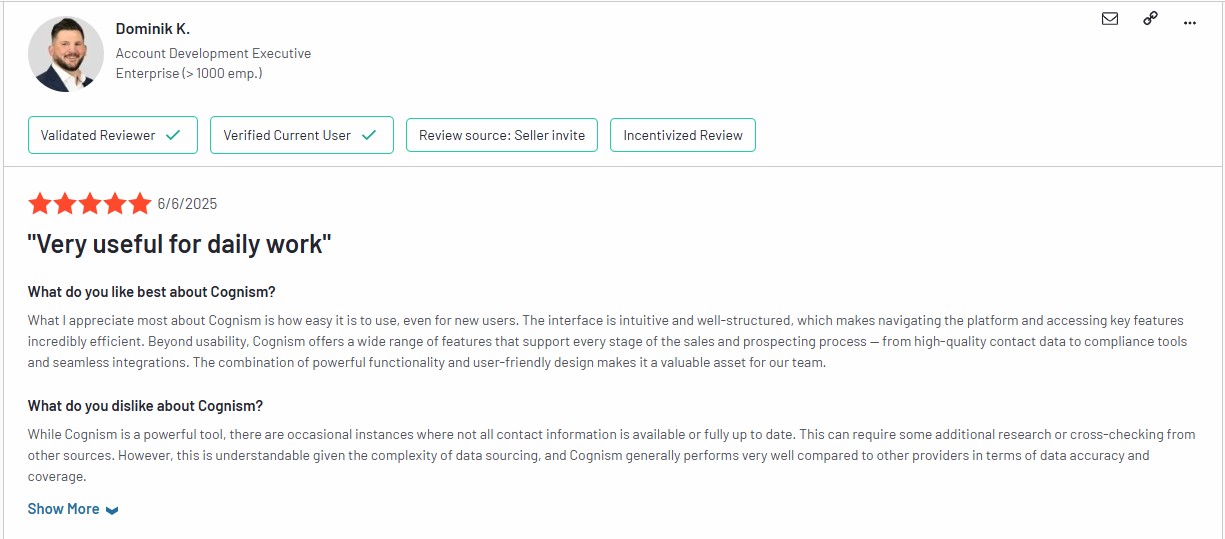Click the Incentivized Review badge

click(683, 135)
